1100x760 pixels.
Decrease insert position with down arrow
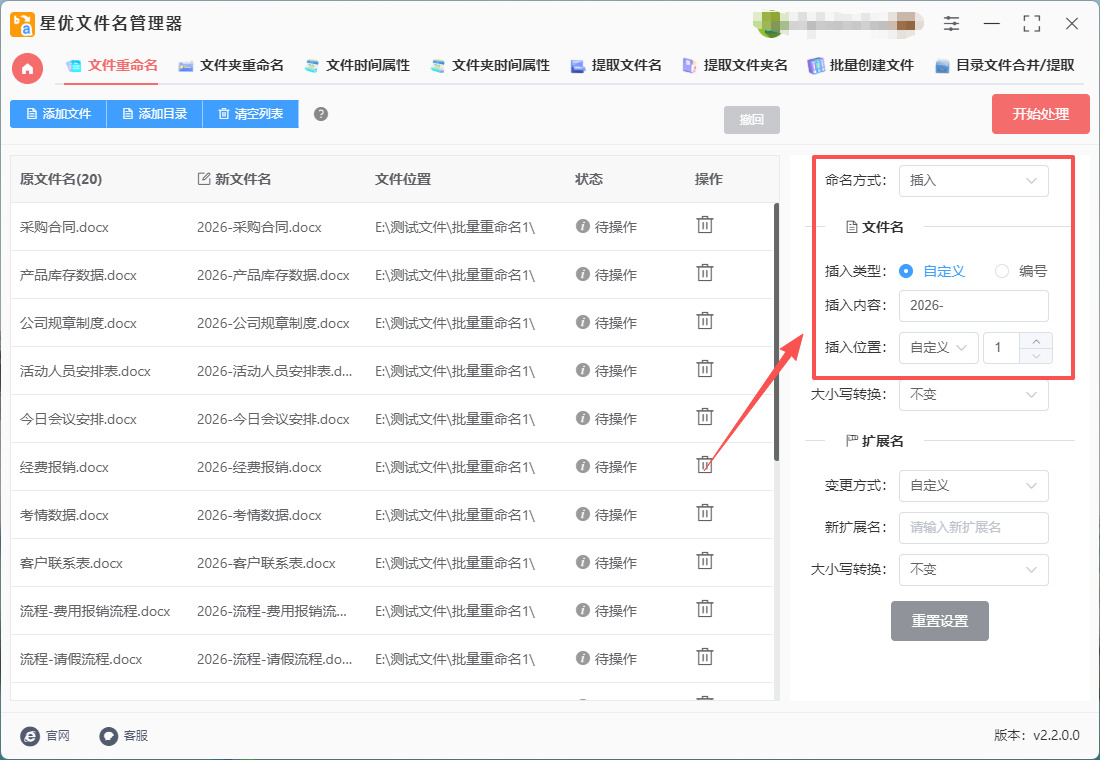tap(1036, 356)
